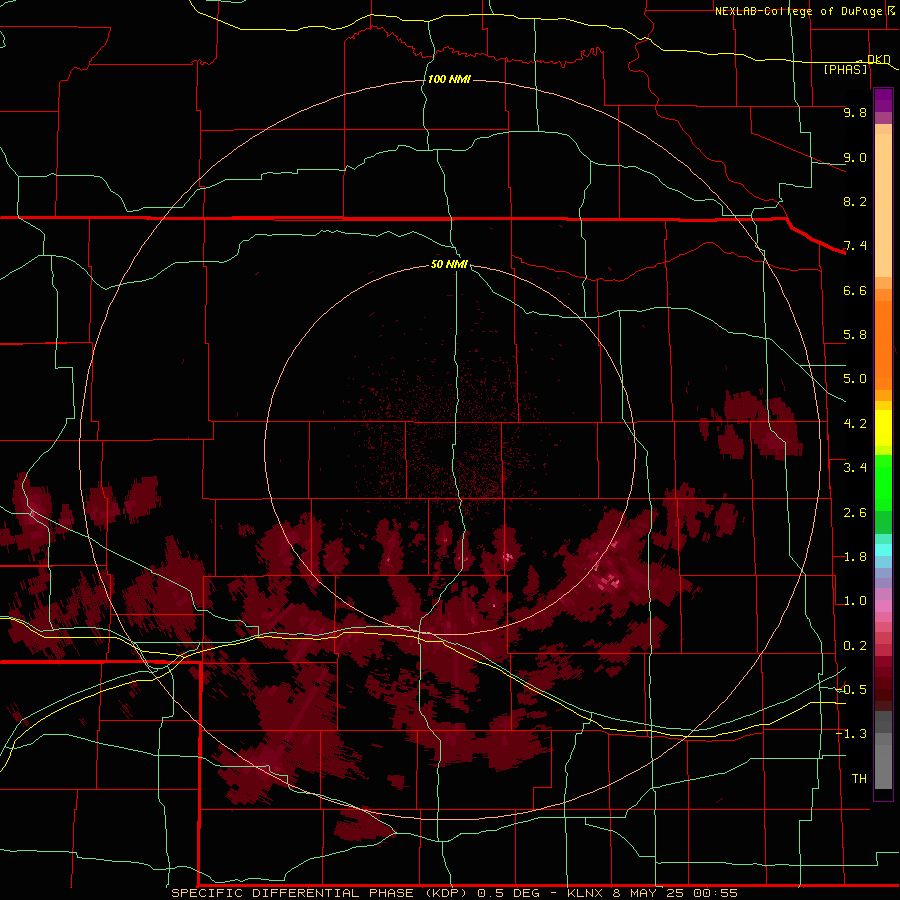Screen dimensions: 900x900
Task: Click the 9.8 color scale value
Action: tap(855, 112)
